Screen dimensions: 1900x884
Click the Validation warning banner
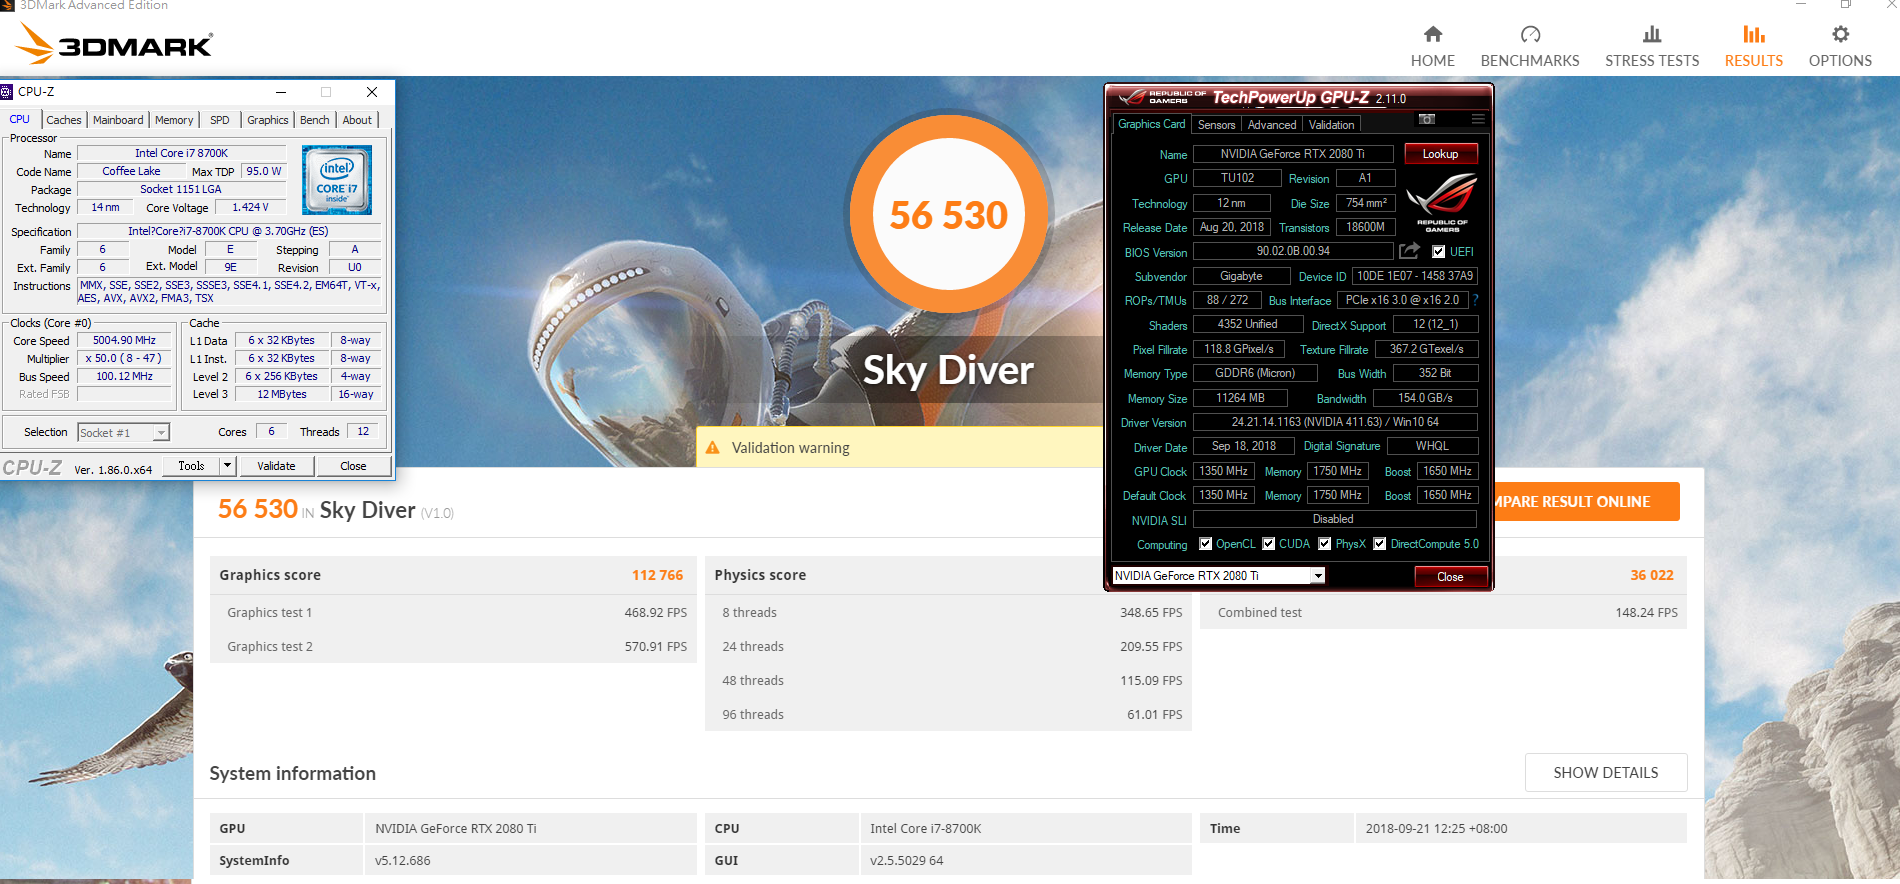[900, 448]
